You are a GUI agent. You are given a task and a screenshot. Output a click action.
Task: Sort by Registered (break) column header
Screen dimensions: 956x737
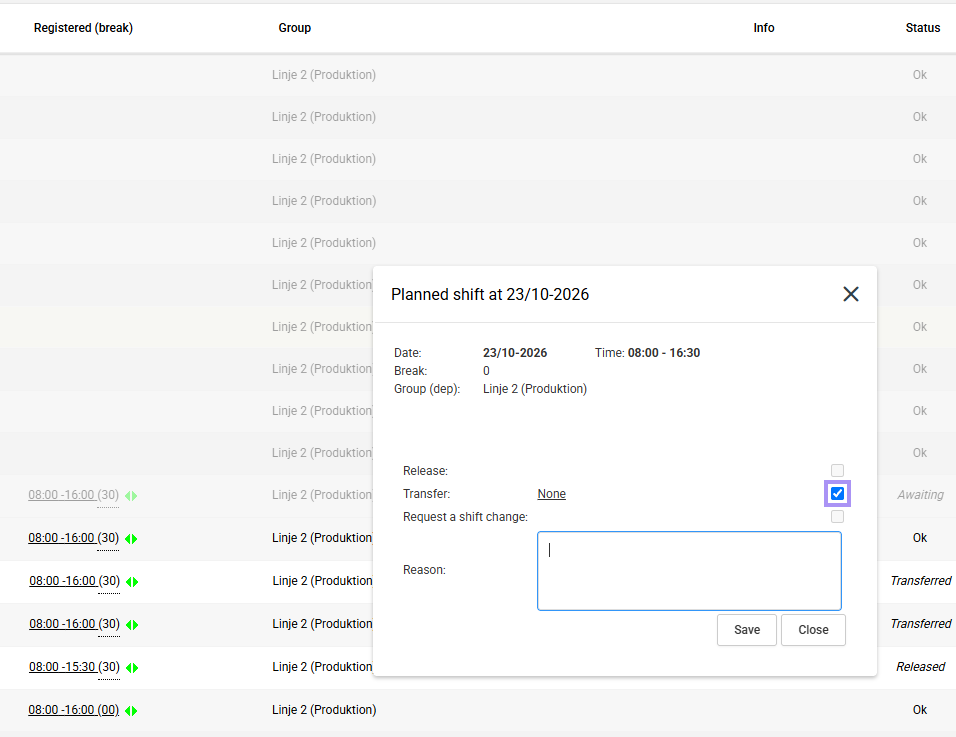click(83, 27)
